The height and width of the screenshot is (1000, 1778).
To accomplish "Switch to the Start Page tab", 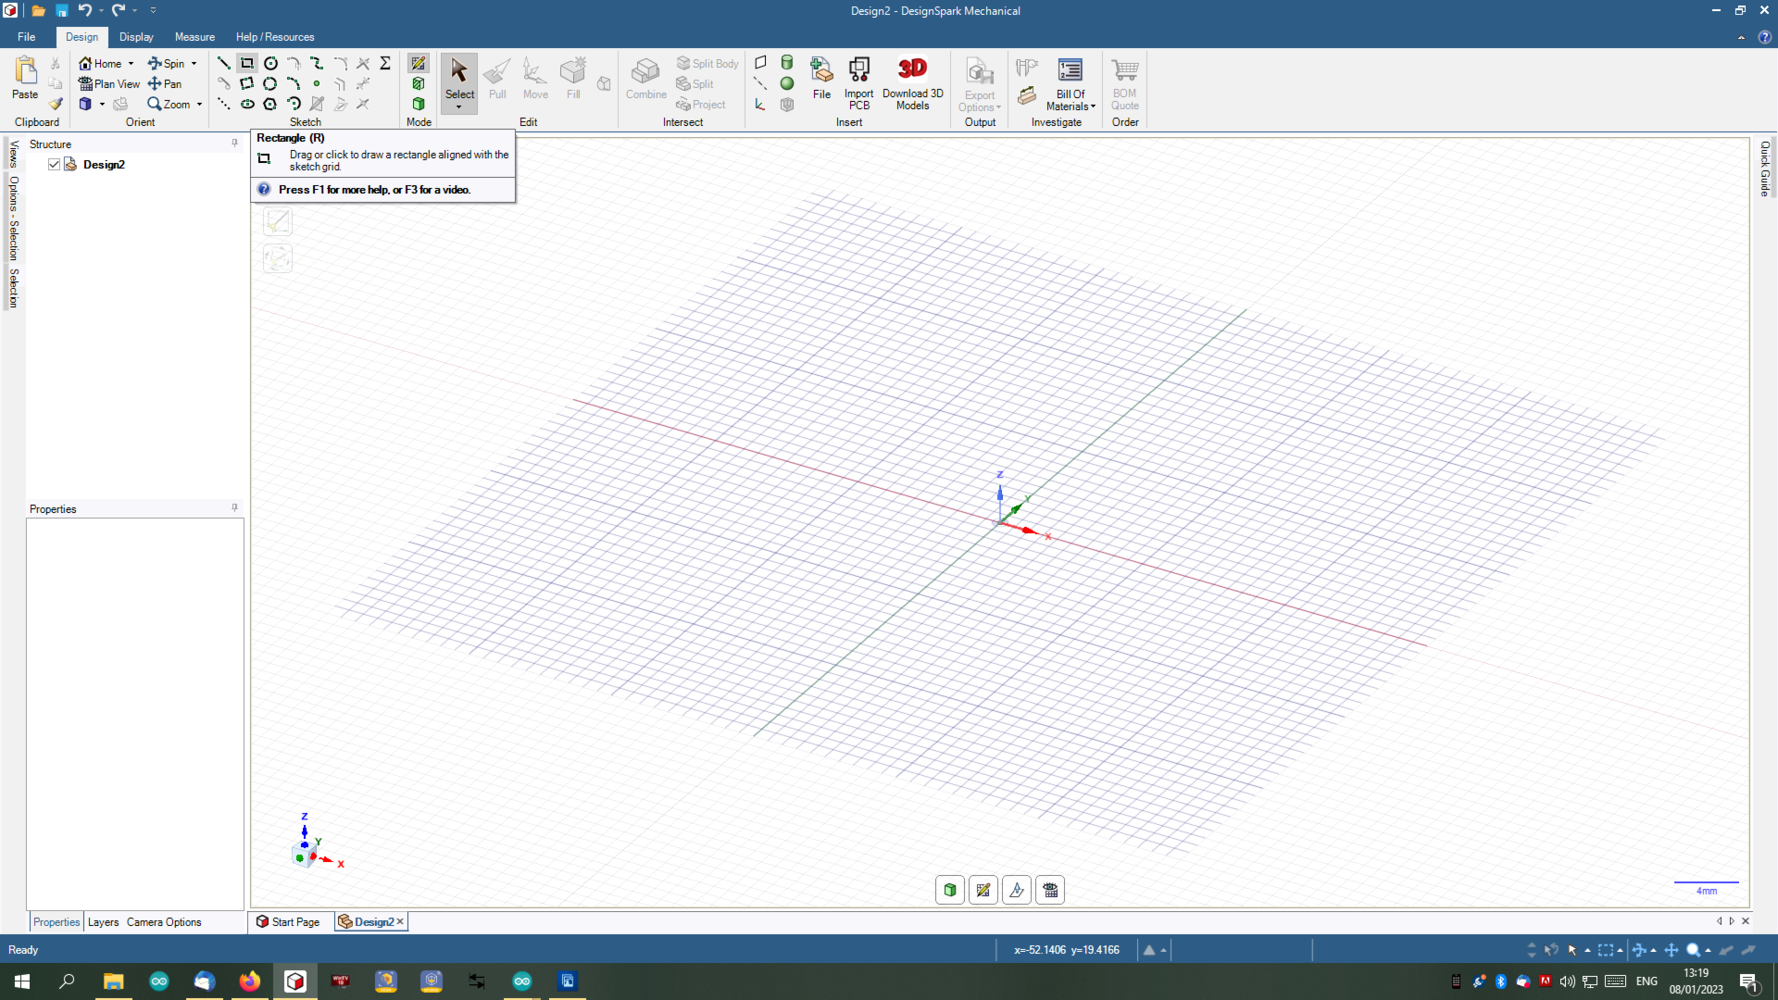I will (x=288, y=922).
